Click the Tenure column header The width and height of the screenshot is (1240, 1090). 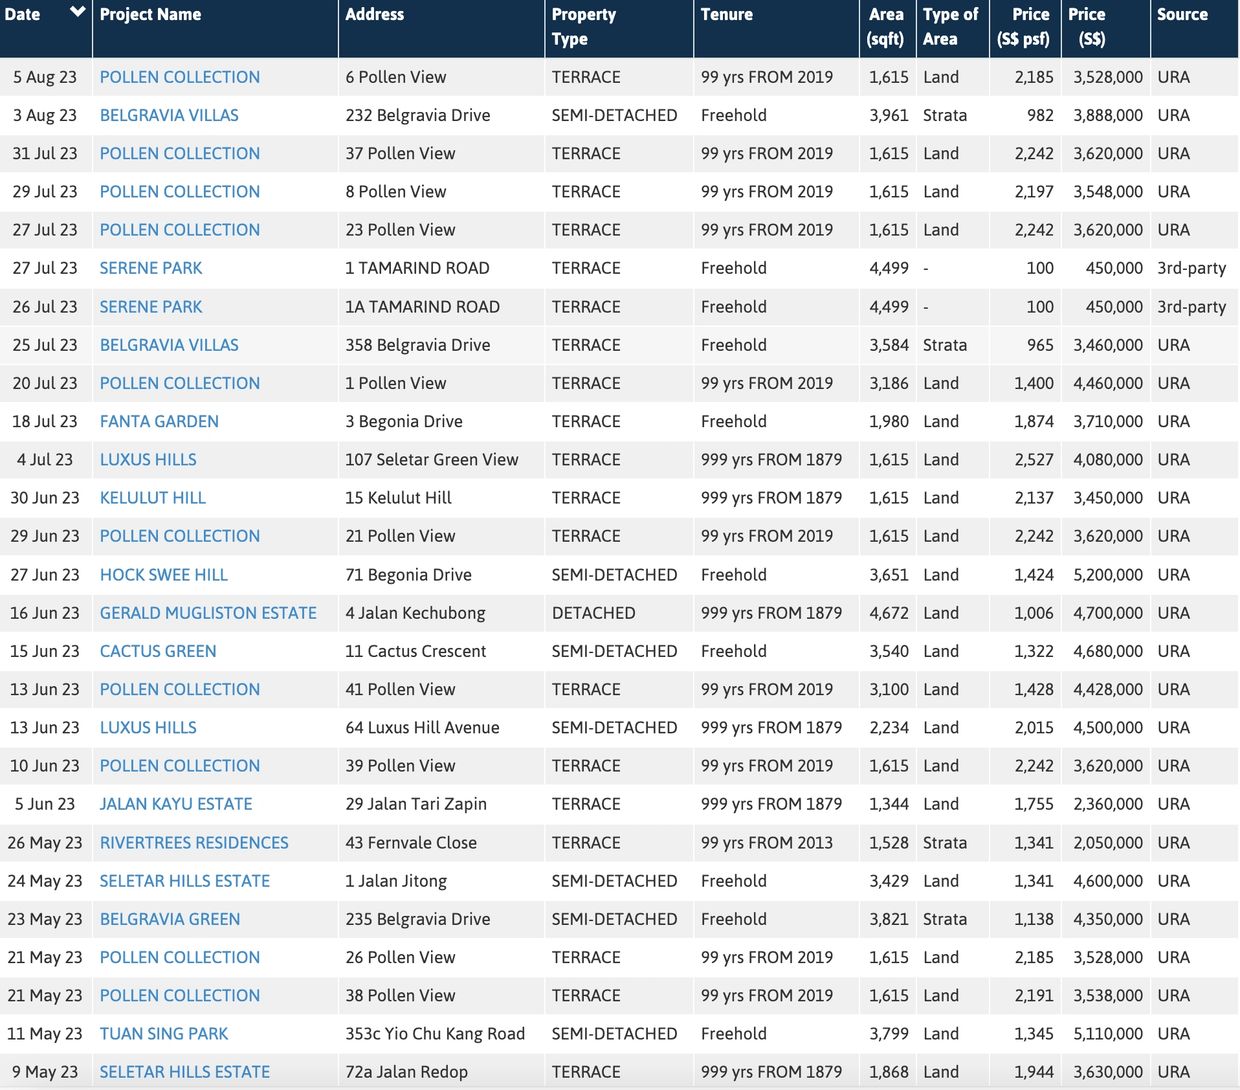776,28
